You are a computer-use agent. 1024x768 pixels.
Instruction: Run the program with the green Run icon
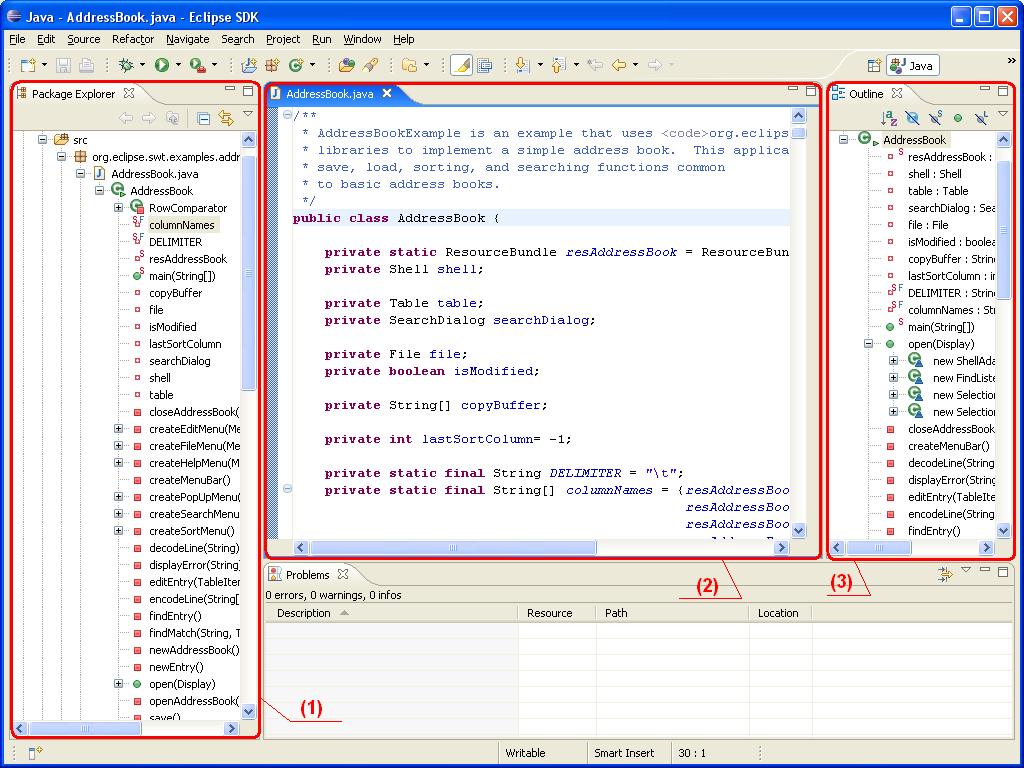coord(161,65)
